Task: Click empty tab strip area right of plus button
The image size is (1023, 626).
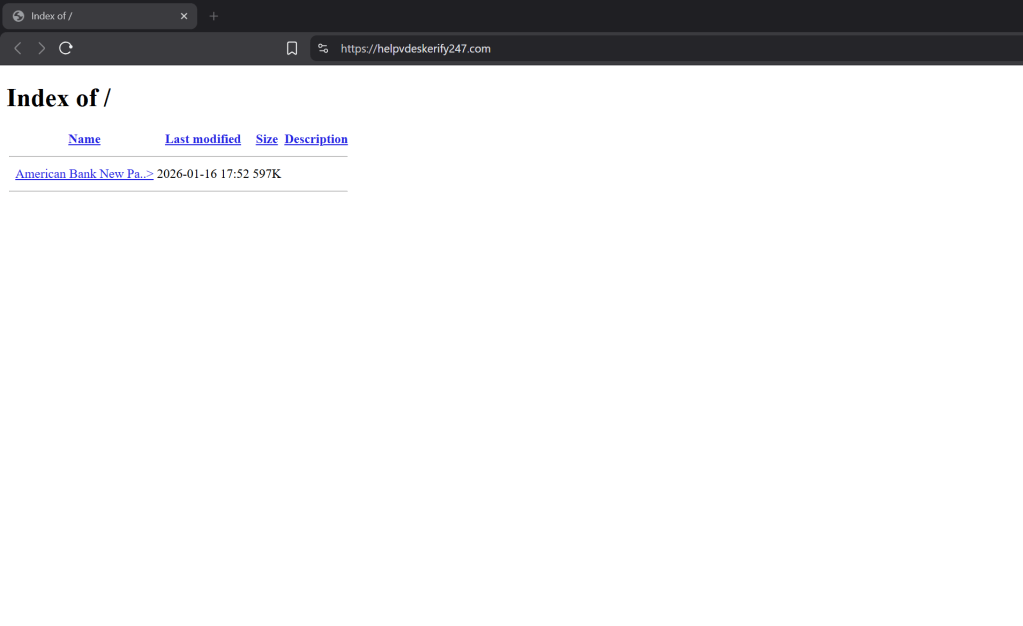Action: click(x=600, y=16)
